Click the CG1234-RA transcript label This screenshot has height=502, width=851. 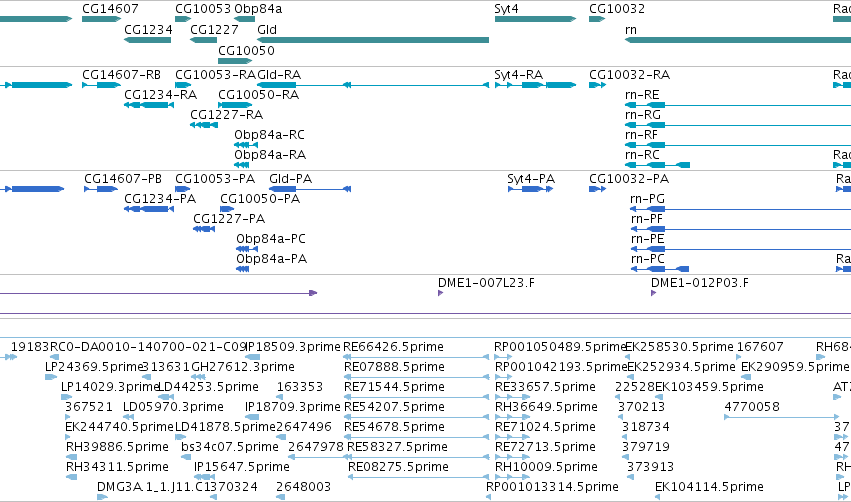tap(161, 95)
